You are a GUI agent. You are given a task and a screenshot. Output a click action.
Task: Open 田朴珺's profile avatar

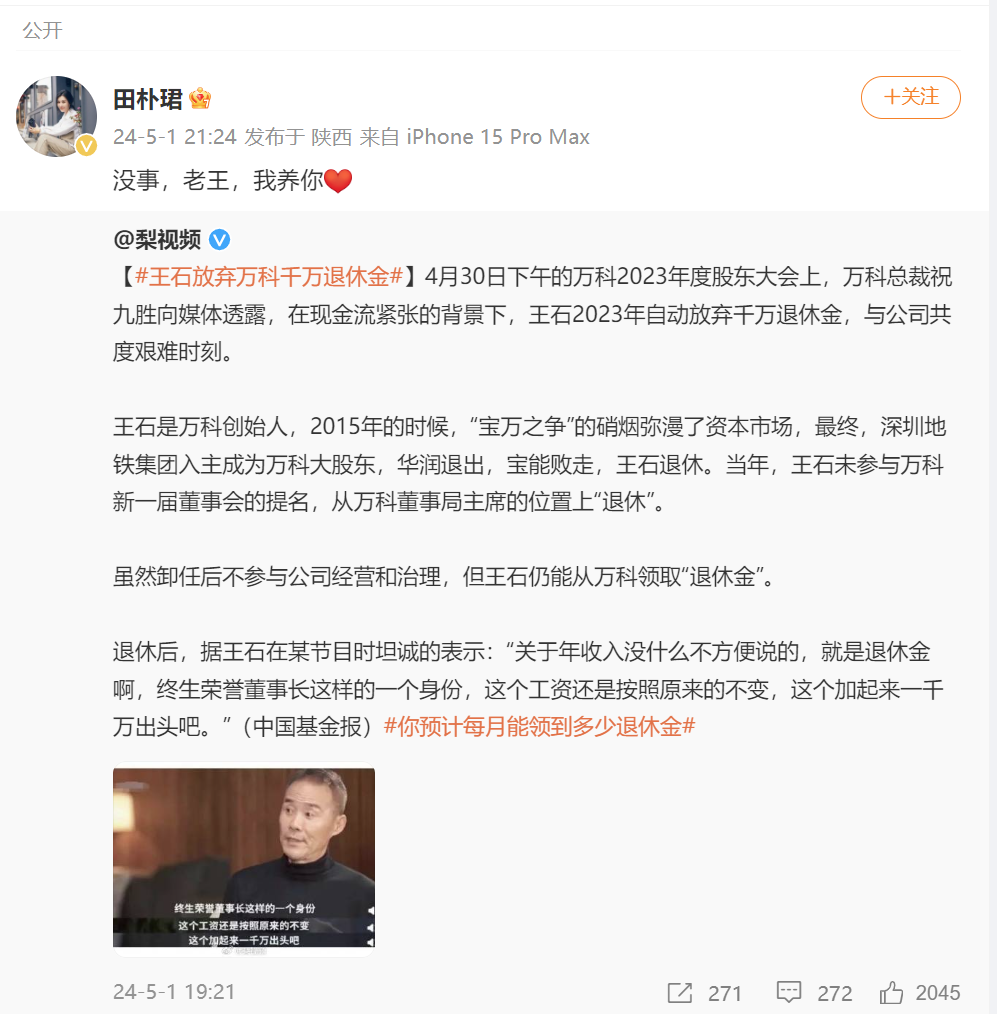click(x=56, y=116)
